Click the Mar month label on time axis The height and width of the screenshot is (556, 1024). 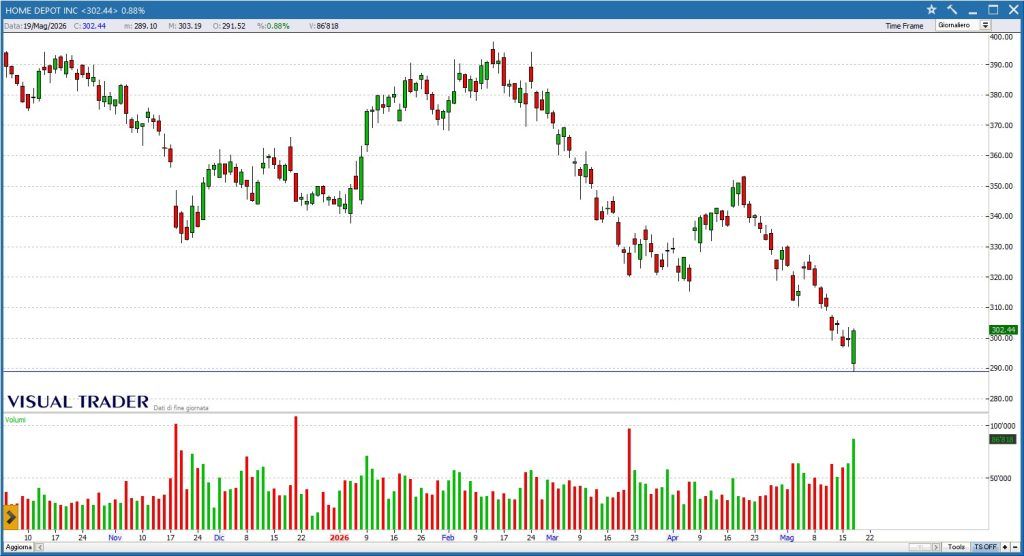[x=552, y=538]
